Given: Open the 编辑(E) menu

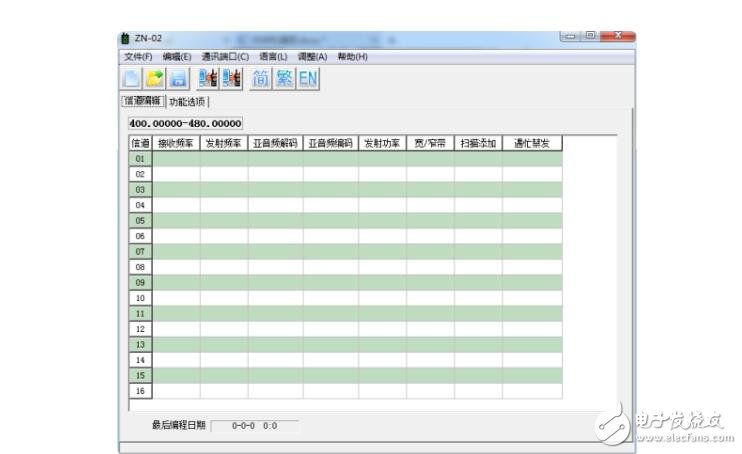Looking at the screenshot, I should pos(177,57).
